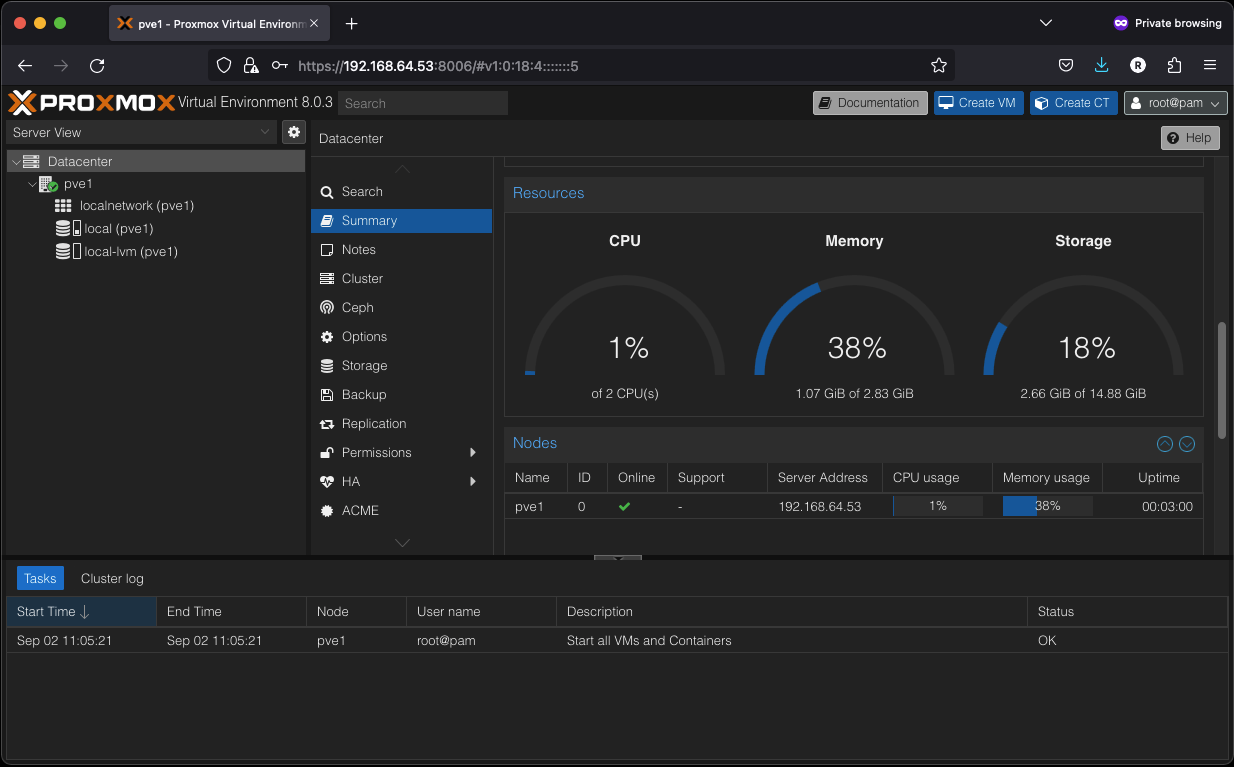Sort tasks by Description column
The image size is (1234, 767).
(x=791, y=612)
